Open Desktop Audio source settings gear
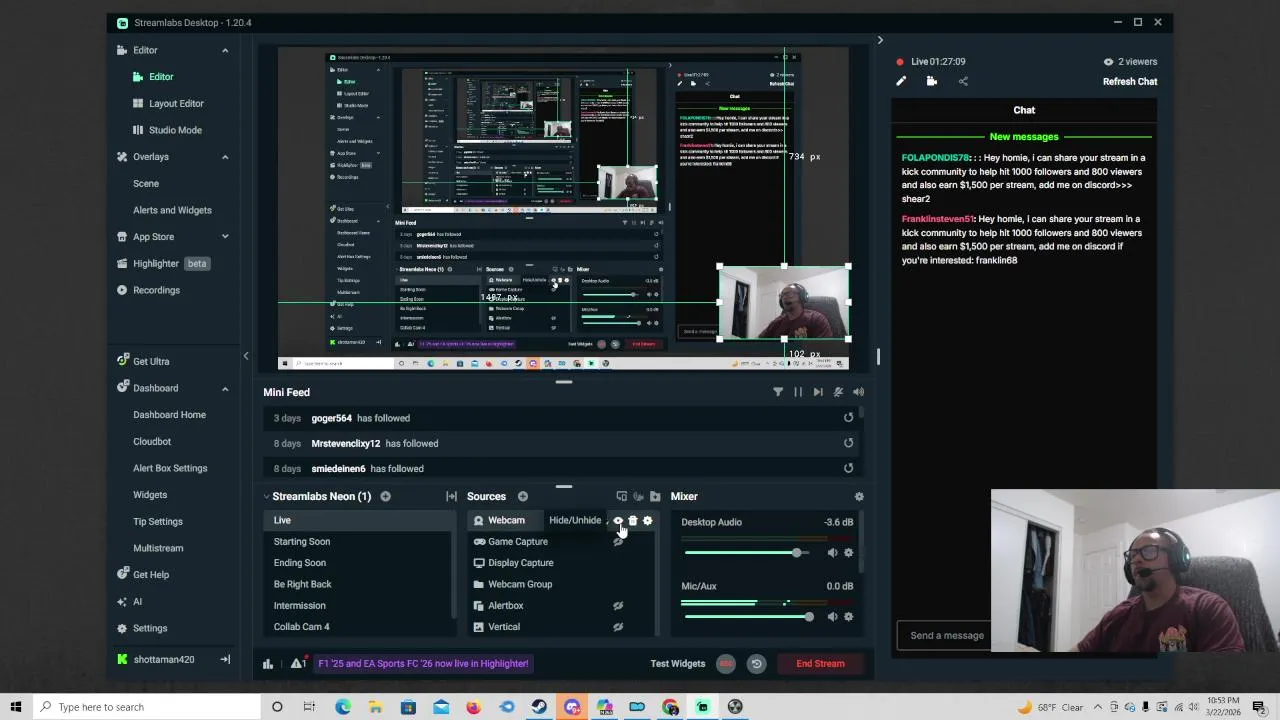Viewport: 1280px width, 720px height. tap(848, 552)
